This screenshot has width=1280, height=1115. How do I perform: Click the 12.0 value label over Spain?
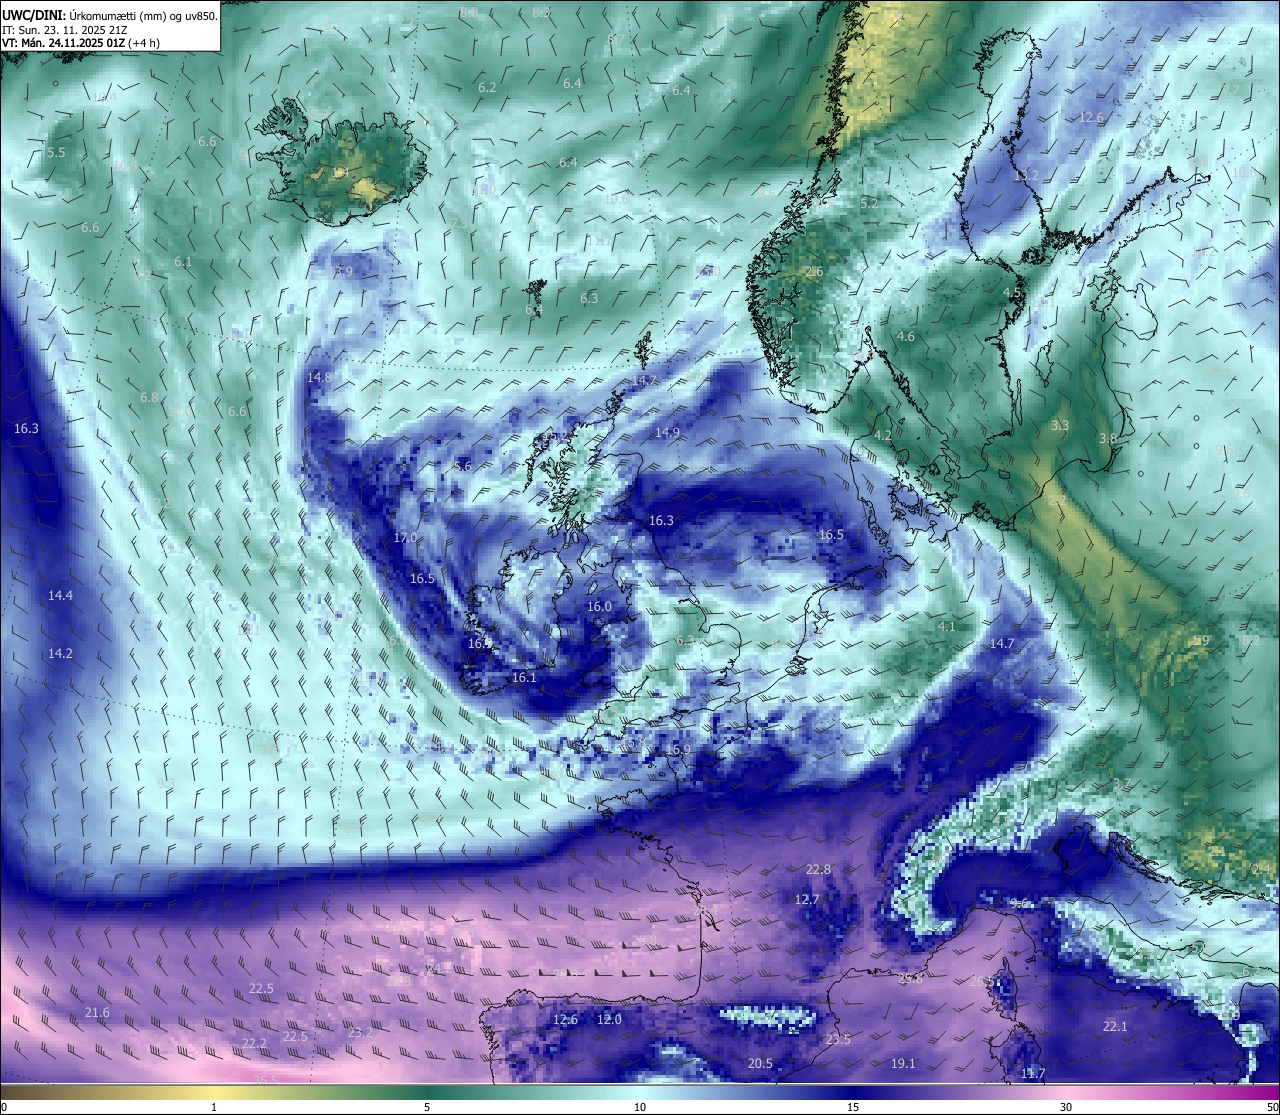click(609, 1019)
